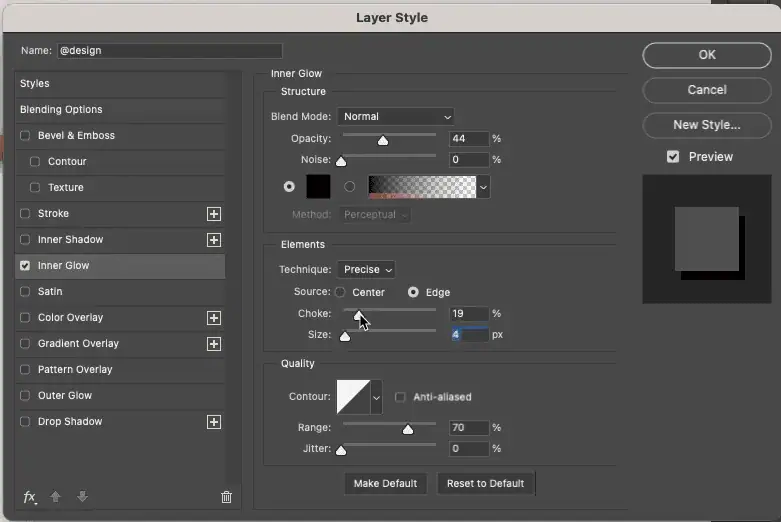781x522 pixels.
Task: Click the plus icon next to Drop Shadow
Action: pos(213,422)
